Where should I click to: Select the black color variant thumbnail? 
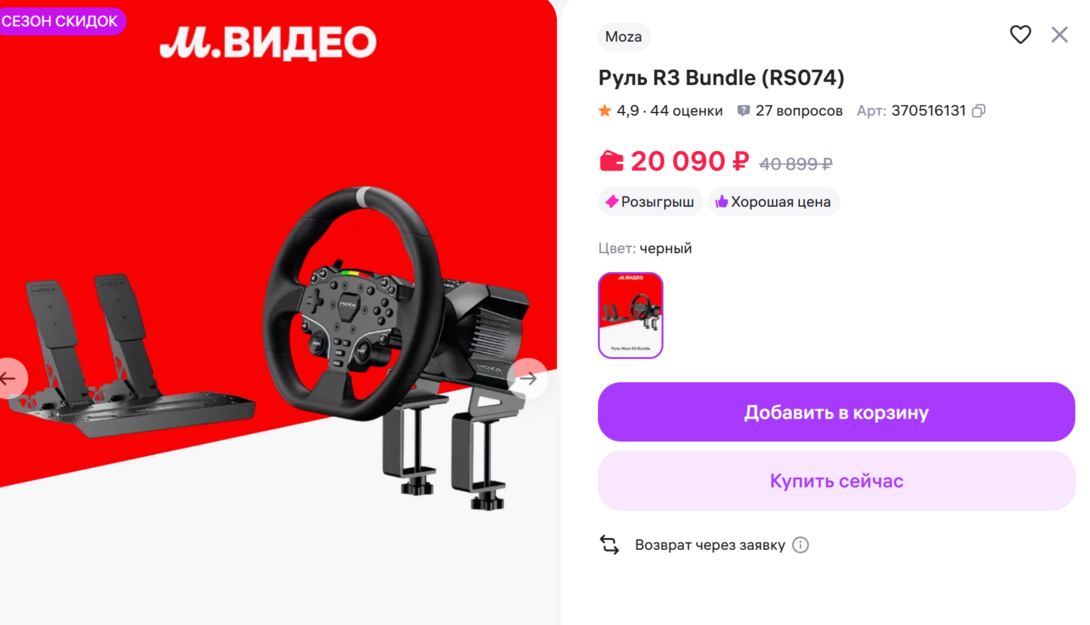pyautogui.click(x=631, y=316)
